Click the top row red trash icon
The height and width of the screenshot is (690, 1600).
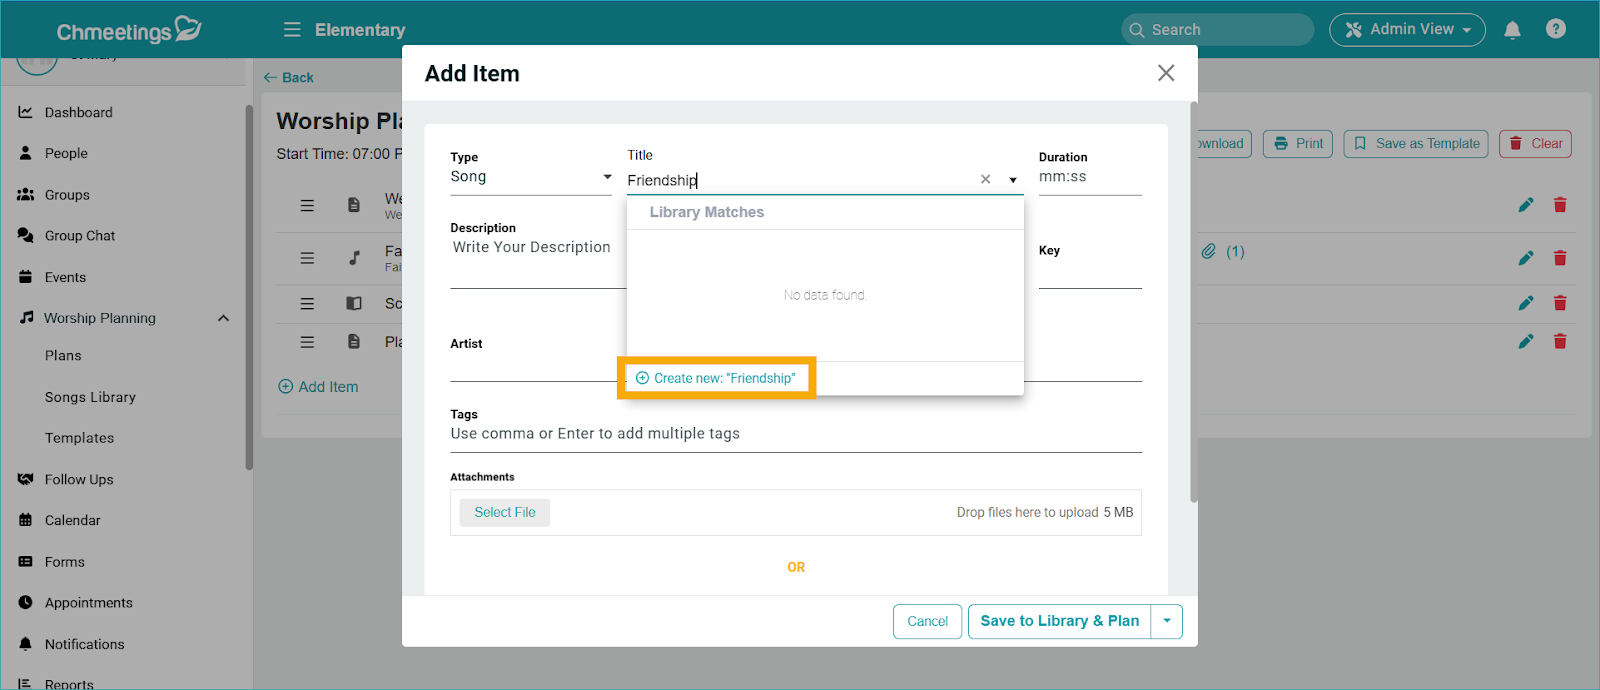pyautogui.click(x=1559, y=205)
